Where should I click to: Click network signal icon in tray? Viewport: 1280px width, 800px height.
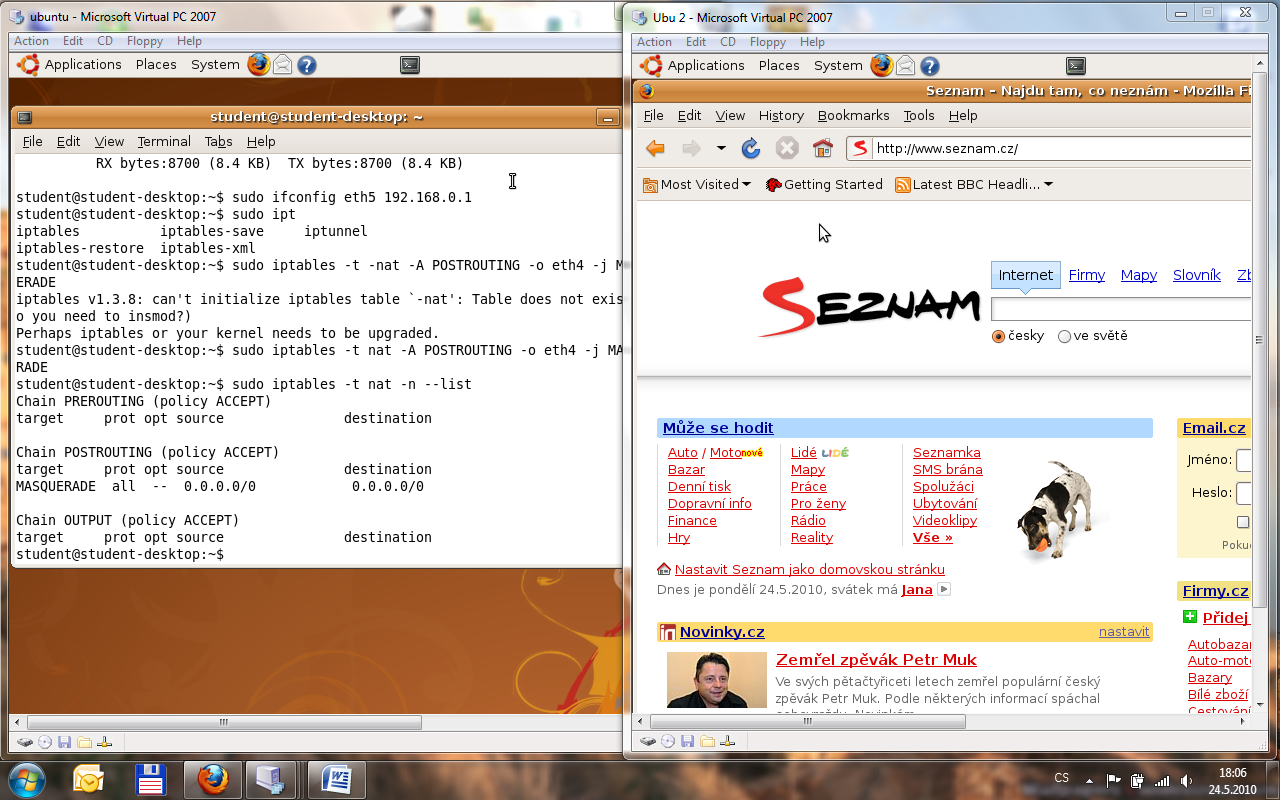tap(1162, 780)
